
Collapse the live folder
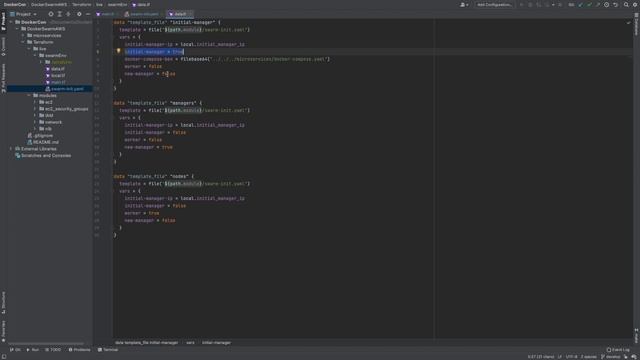pyautogui.click(x=29, y=49)
